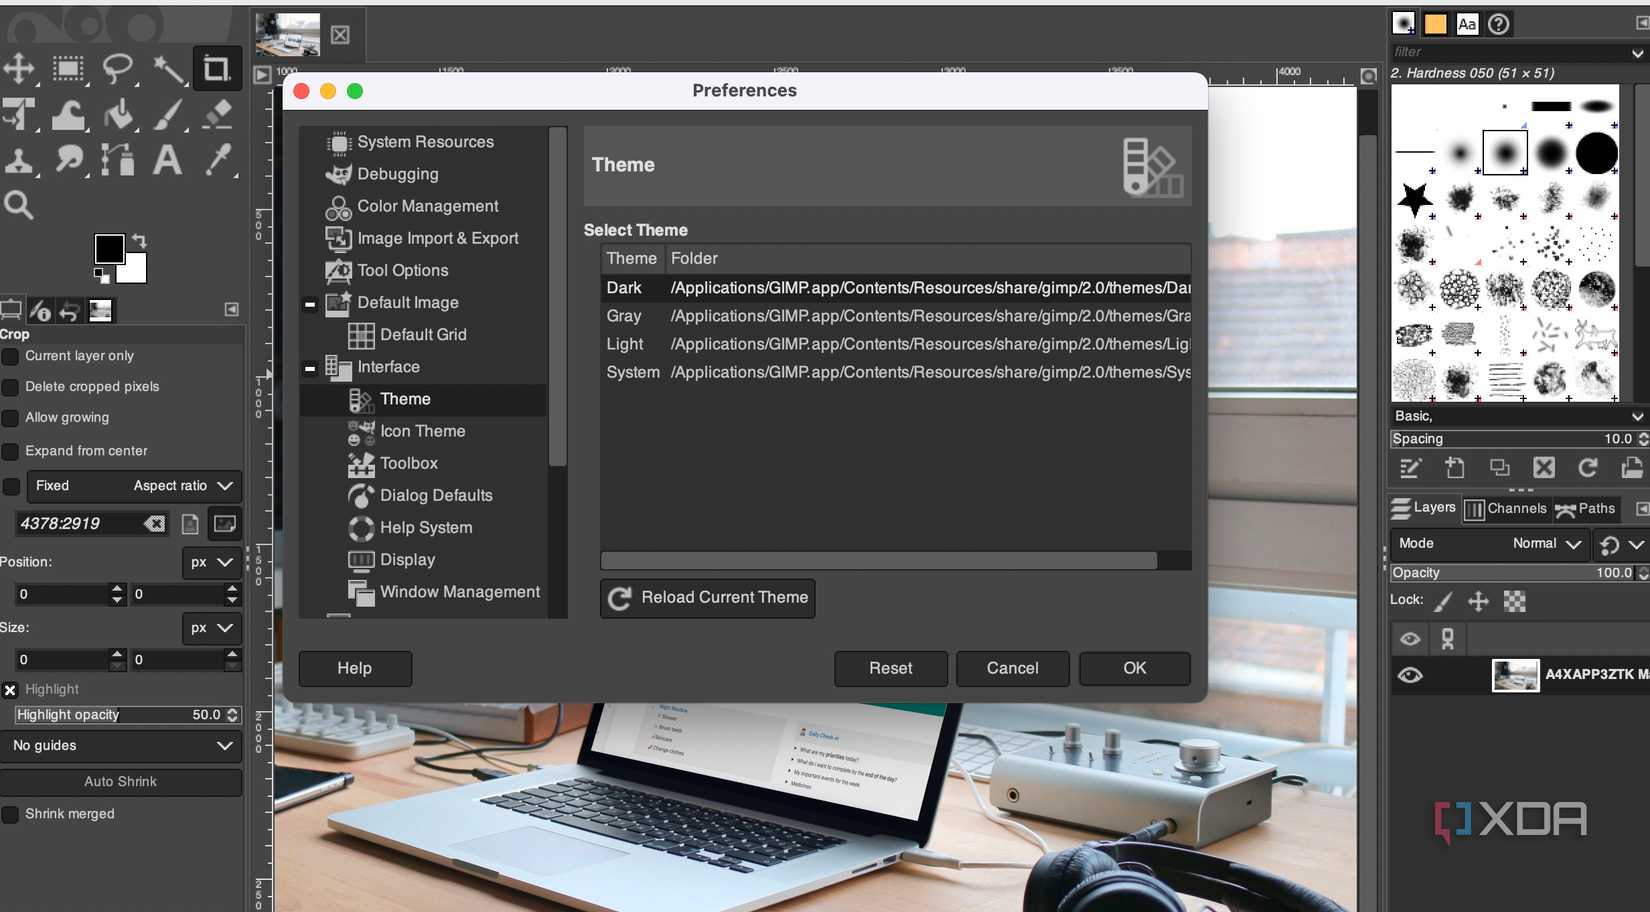Viewport: 1650px width, 912px height.
Task: Toggle visibility of the A4XAPP3ZTK layer
Action: coord(1410,675)
